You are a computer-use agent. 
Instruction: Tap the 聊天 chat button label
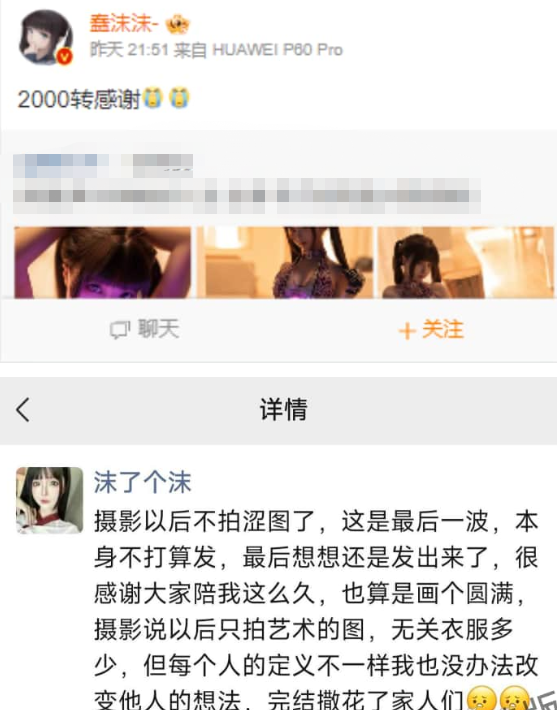[x=158, y=329]
